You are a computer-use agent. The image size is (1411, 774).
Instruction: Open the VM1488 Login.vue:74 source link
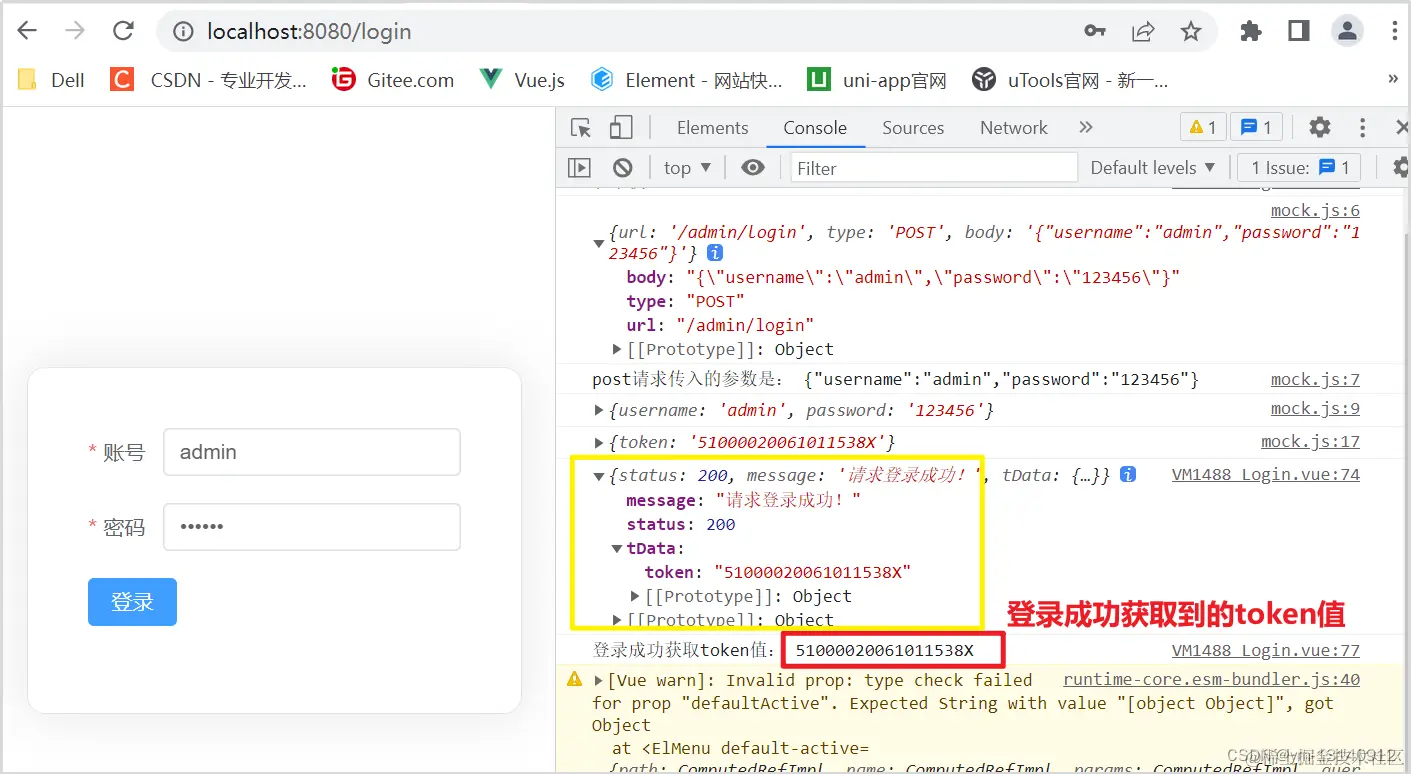[1266, 475]
